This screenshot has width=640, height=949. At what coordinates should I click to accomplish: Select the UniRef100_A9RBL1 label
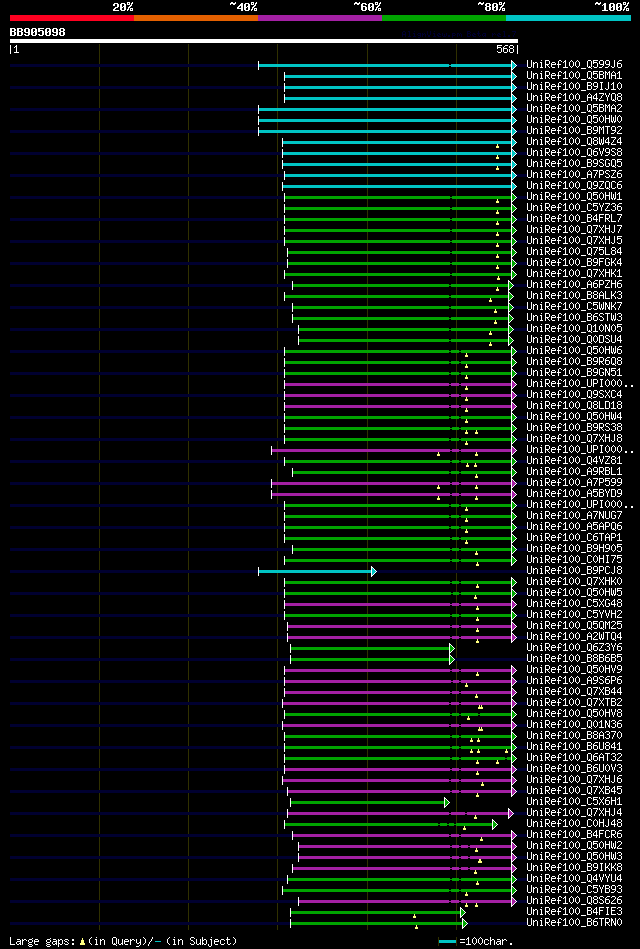575,472
